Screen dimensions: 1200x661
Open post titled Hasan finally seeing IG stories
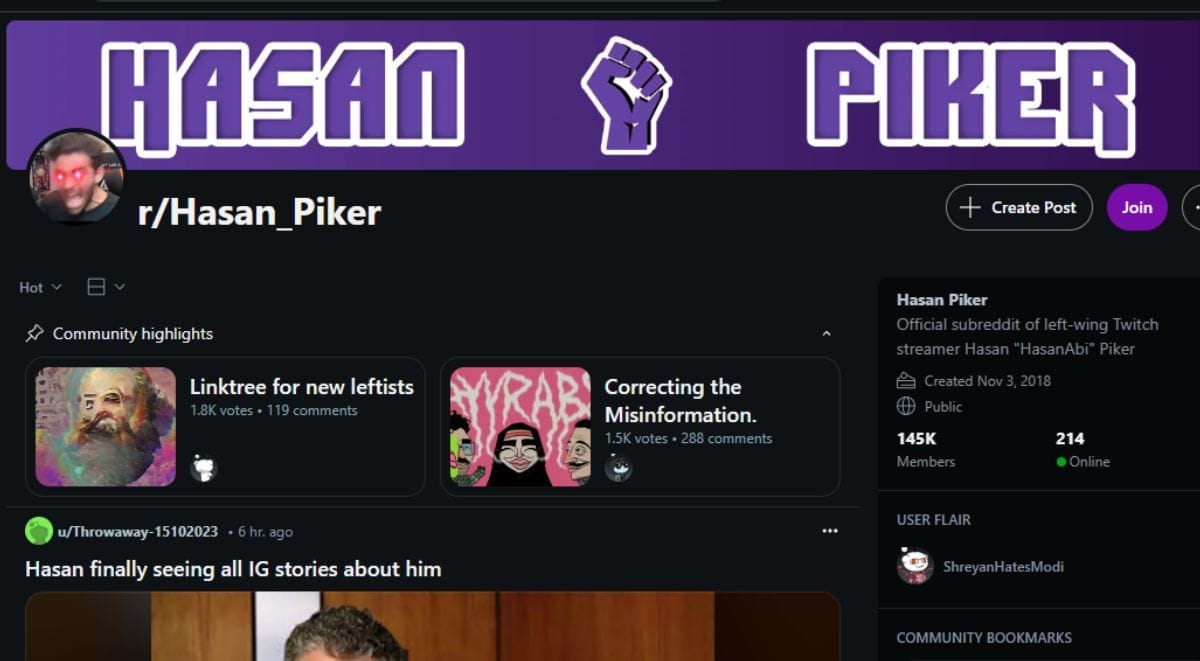[233, 569]
